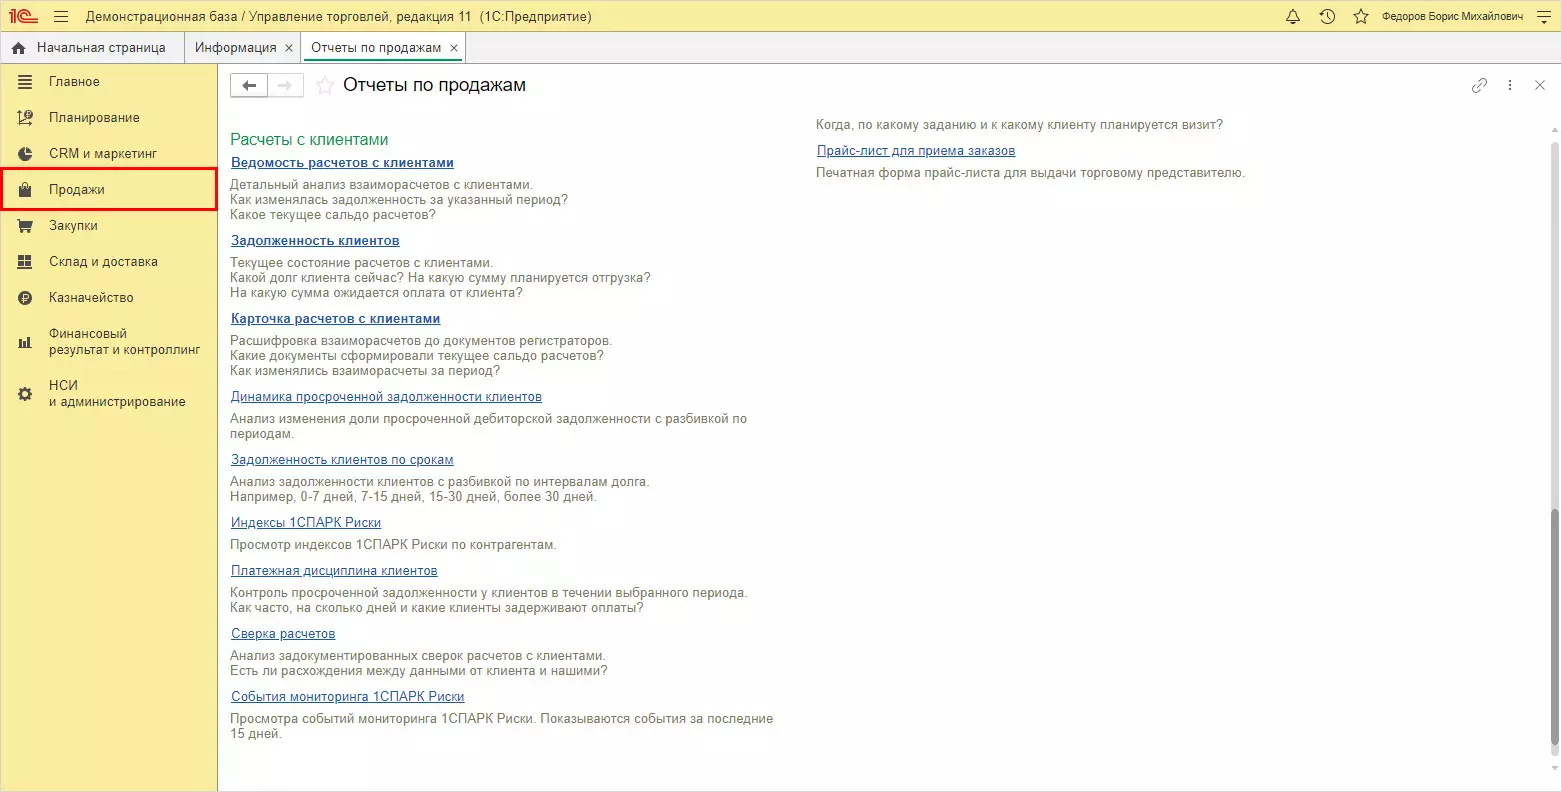Image resolution: width=1562 pixels, height=792 pixels.
Task: Open Финансовый результат и контроллинг section
Action: [x=109, y=342]
